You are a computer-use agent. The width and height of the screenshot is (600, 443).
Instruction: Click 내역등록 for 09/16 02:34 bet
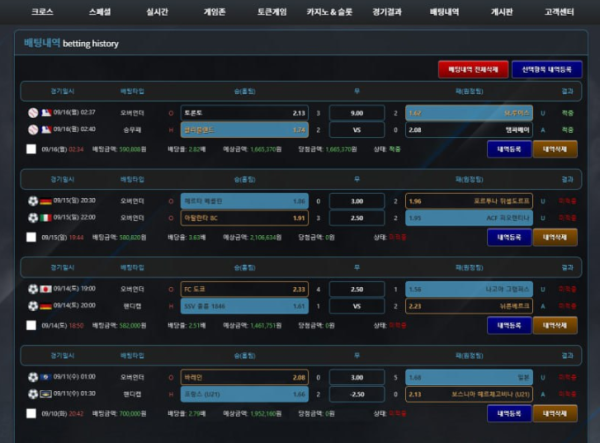509,149
